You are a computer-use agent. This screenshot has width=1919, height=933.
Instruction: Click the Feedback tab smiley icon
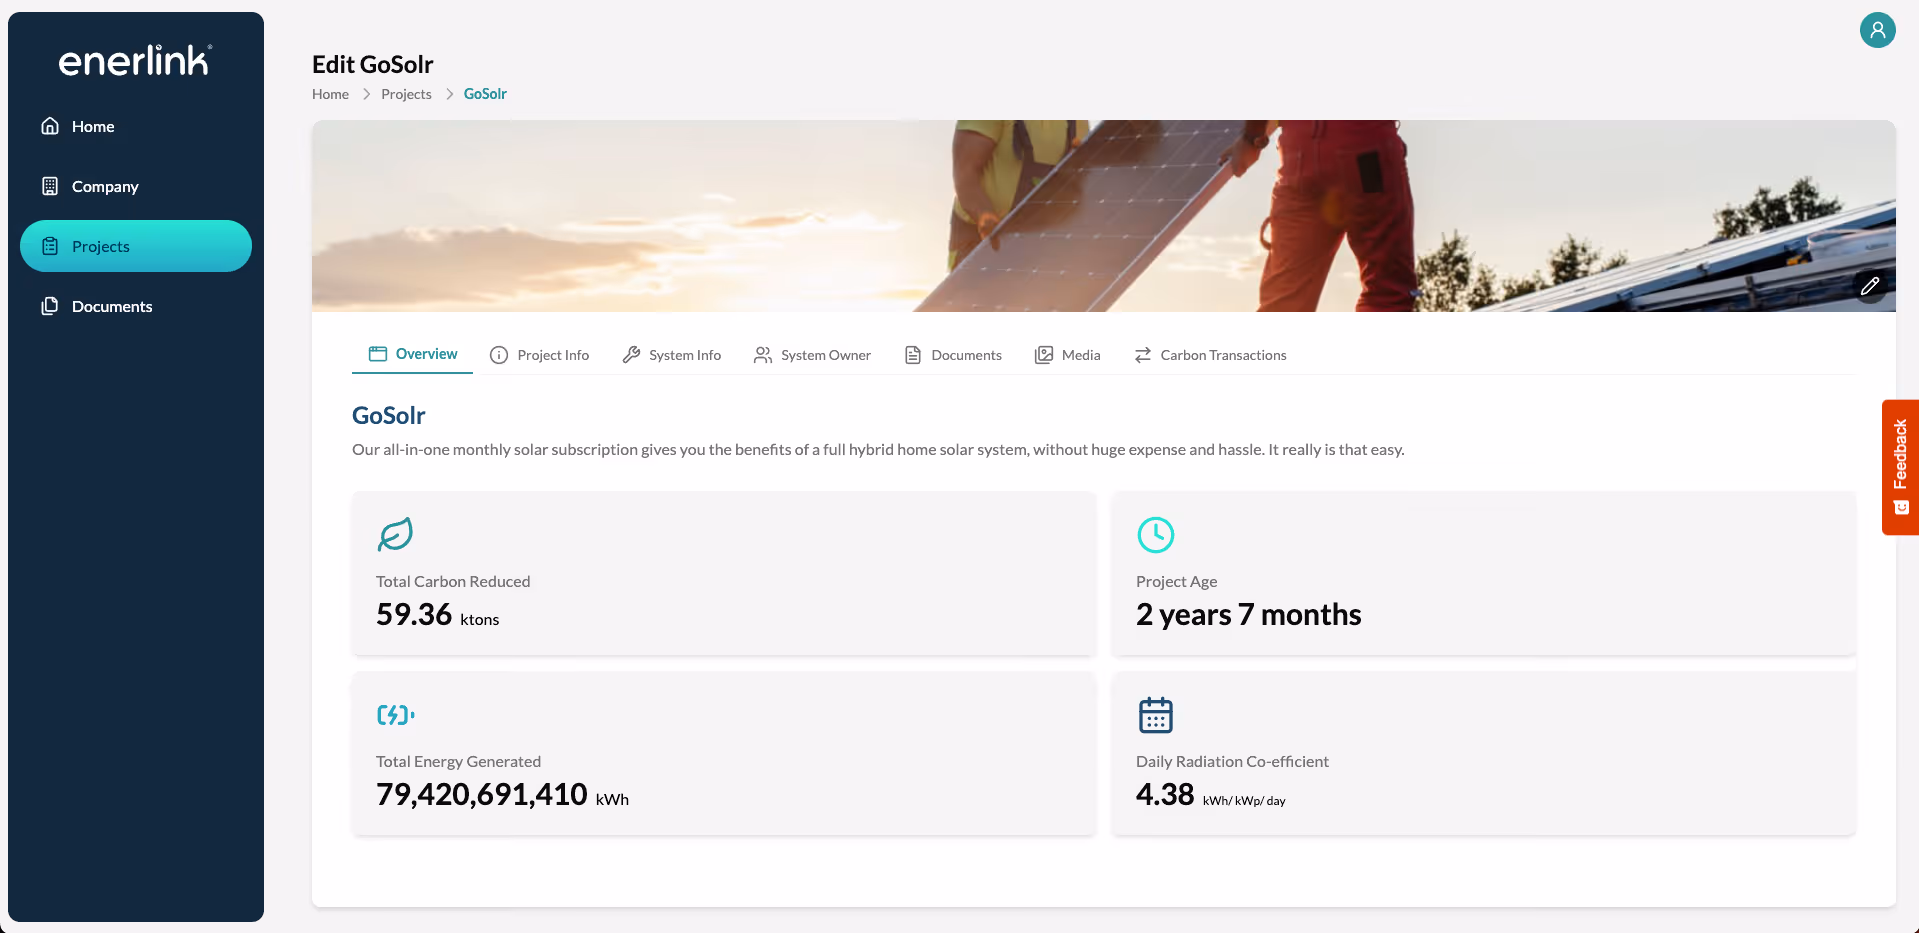[x=1901, y=508]
